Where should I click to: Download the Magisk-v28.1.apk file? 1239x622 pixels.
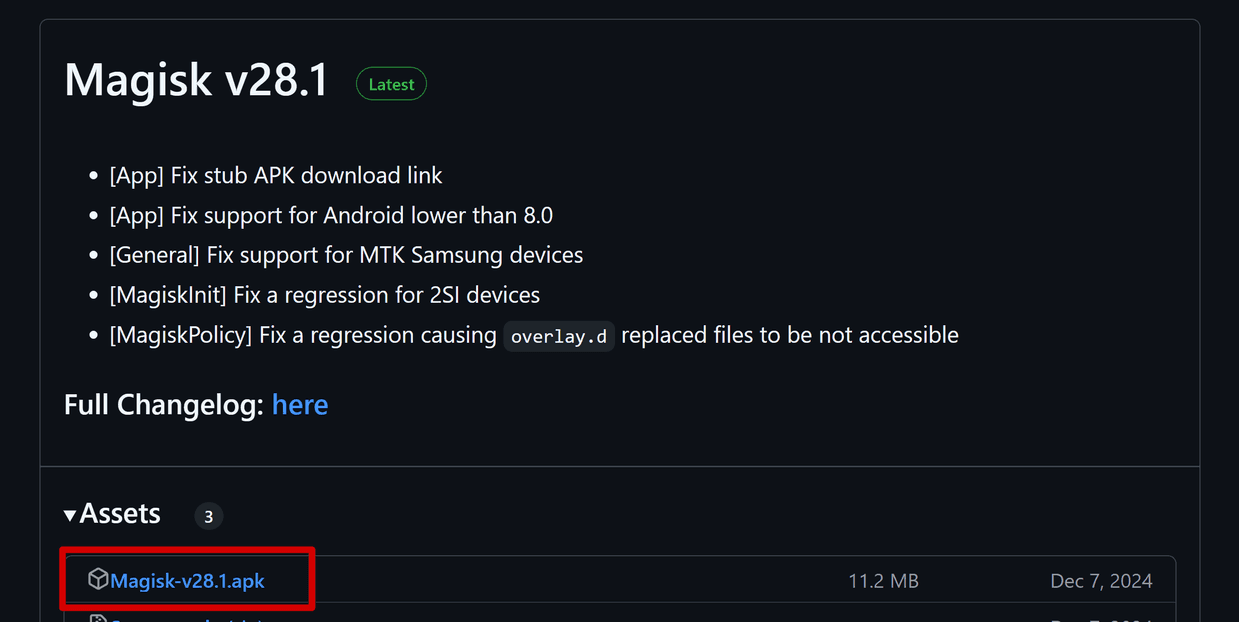click(187, 581)
